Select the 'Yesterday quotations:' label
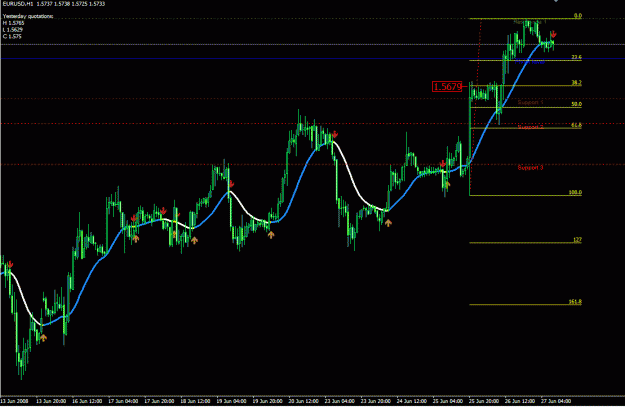This screenshot has width=625, height=407. click(x=28, y=16)
